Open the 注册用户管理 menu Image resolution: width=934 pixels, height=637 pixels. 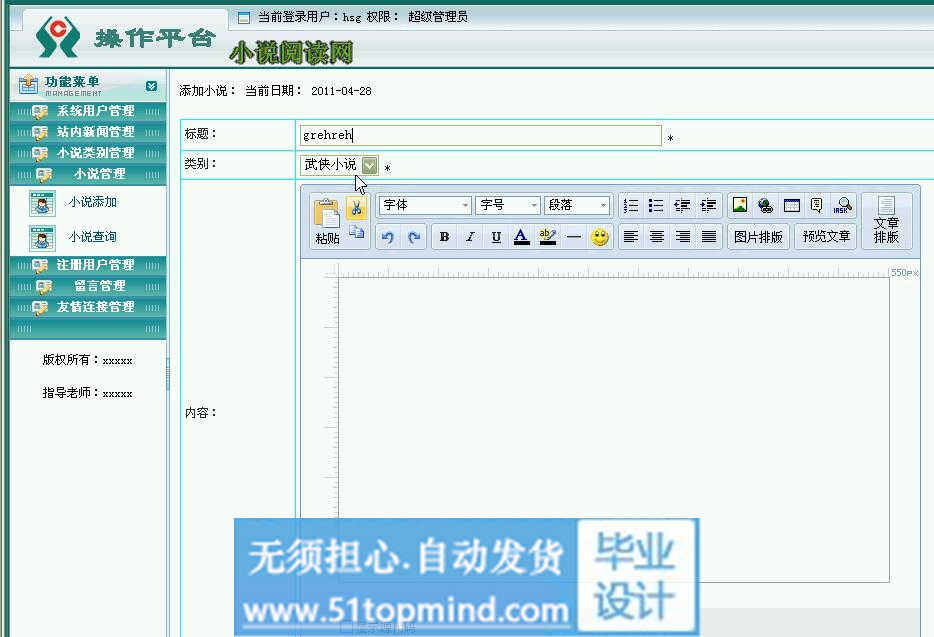pos(88,265)
